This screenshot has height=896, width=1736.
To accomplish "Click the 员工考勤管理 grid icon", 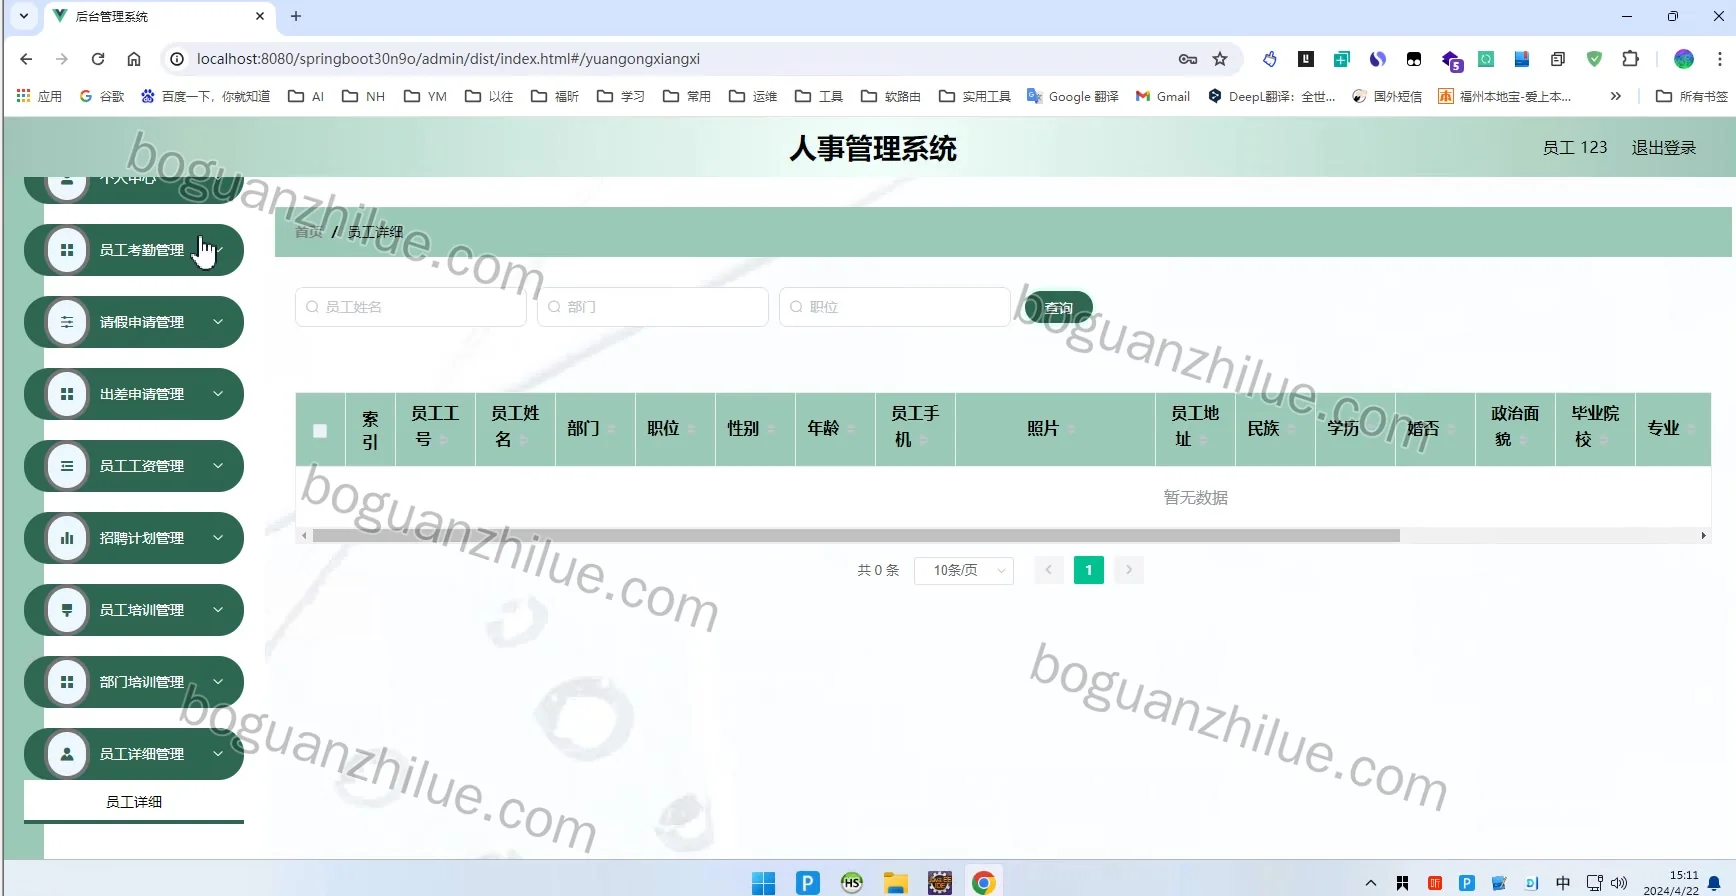I will (67, 250).
